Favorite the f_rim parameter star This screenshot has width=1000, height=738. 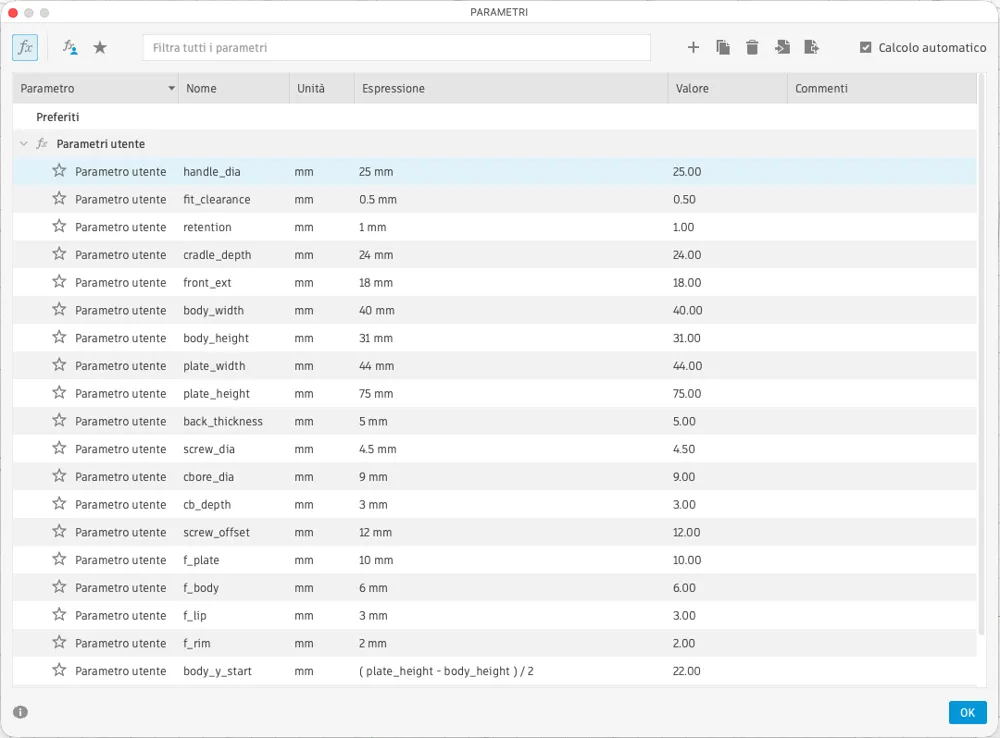(x=59, y=642)
